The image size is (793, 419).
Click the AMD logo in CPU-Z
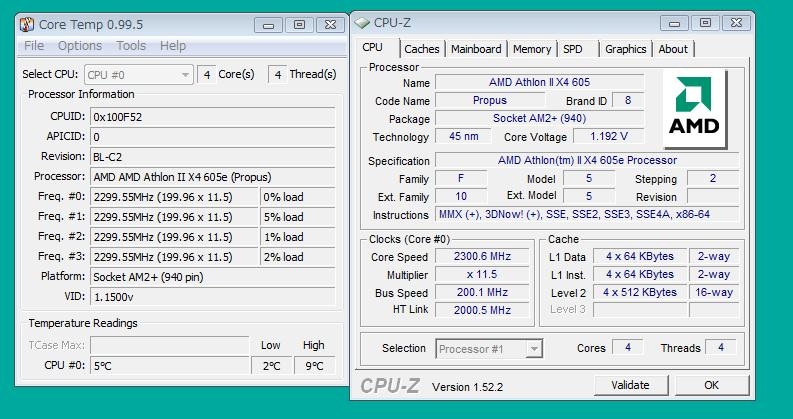(694, 109)
